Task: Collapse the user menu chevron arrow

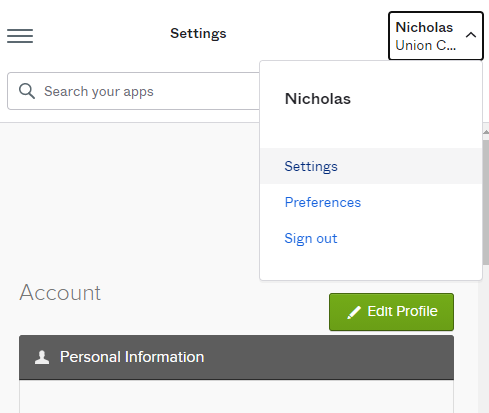Action: 471,35
